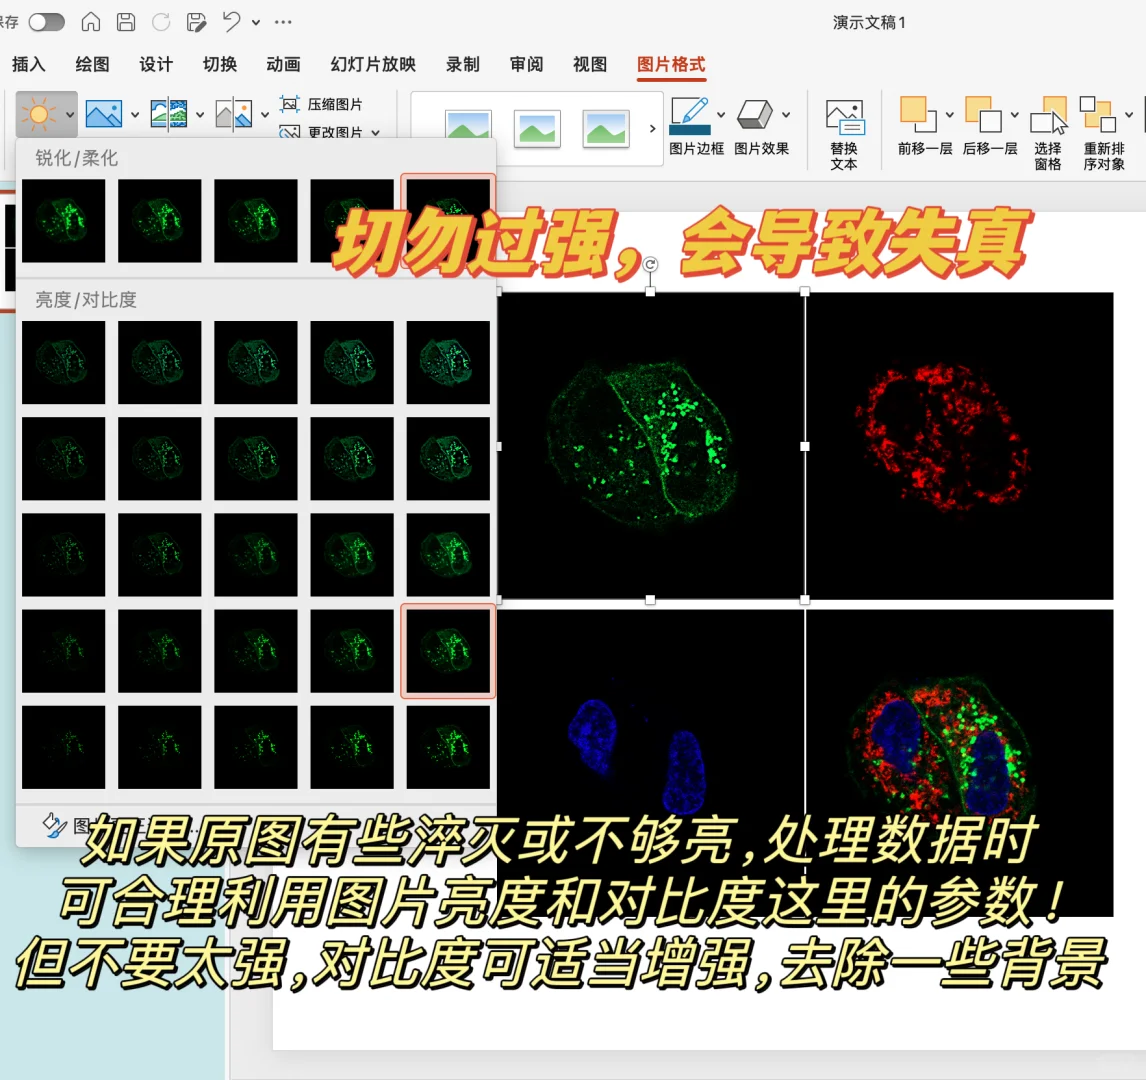Pick the last brightness/contrast preset in top row
Image resolution: width=1146 pixels, height=1080 pixels.
click(x=448, y=362)
